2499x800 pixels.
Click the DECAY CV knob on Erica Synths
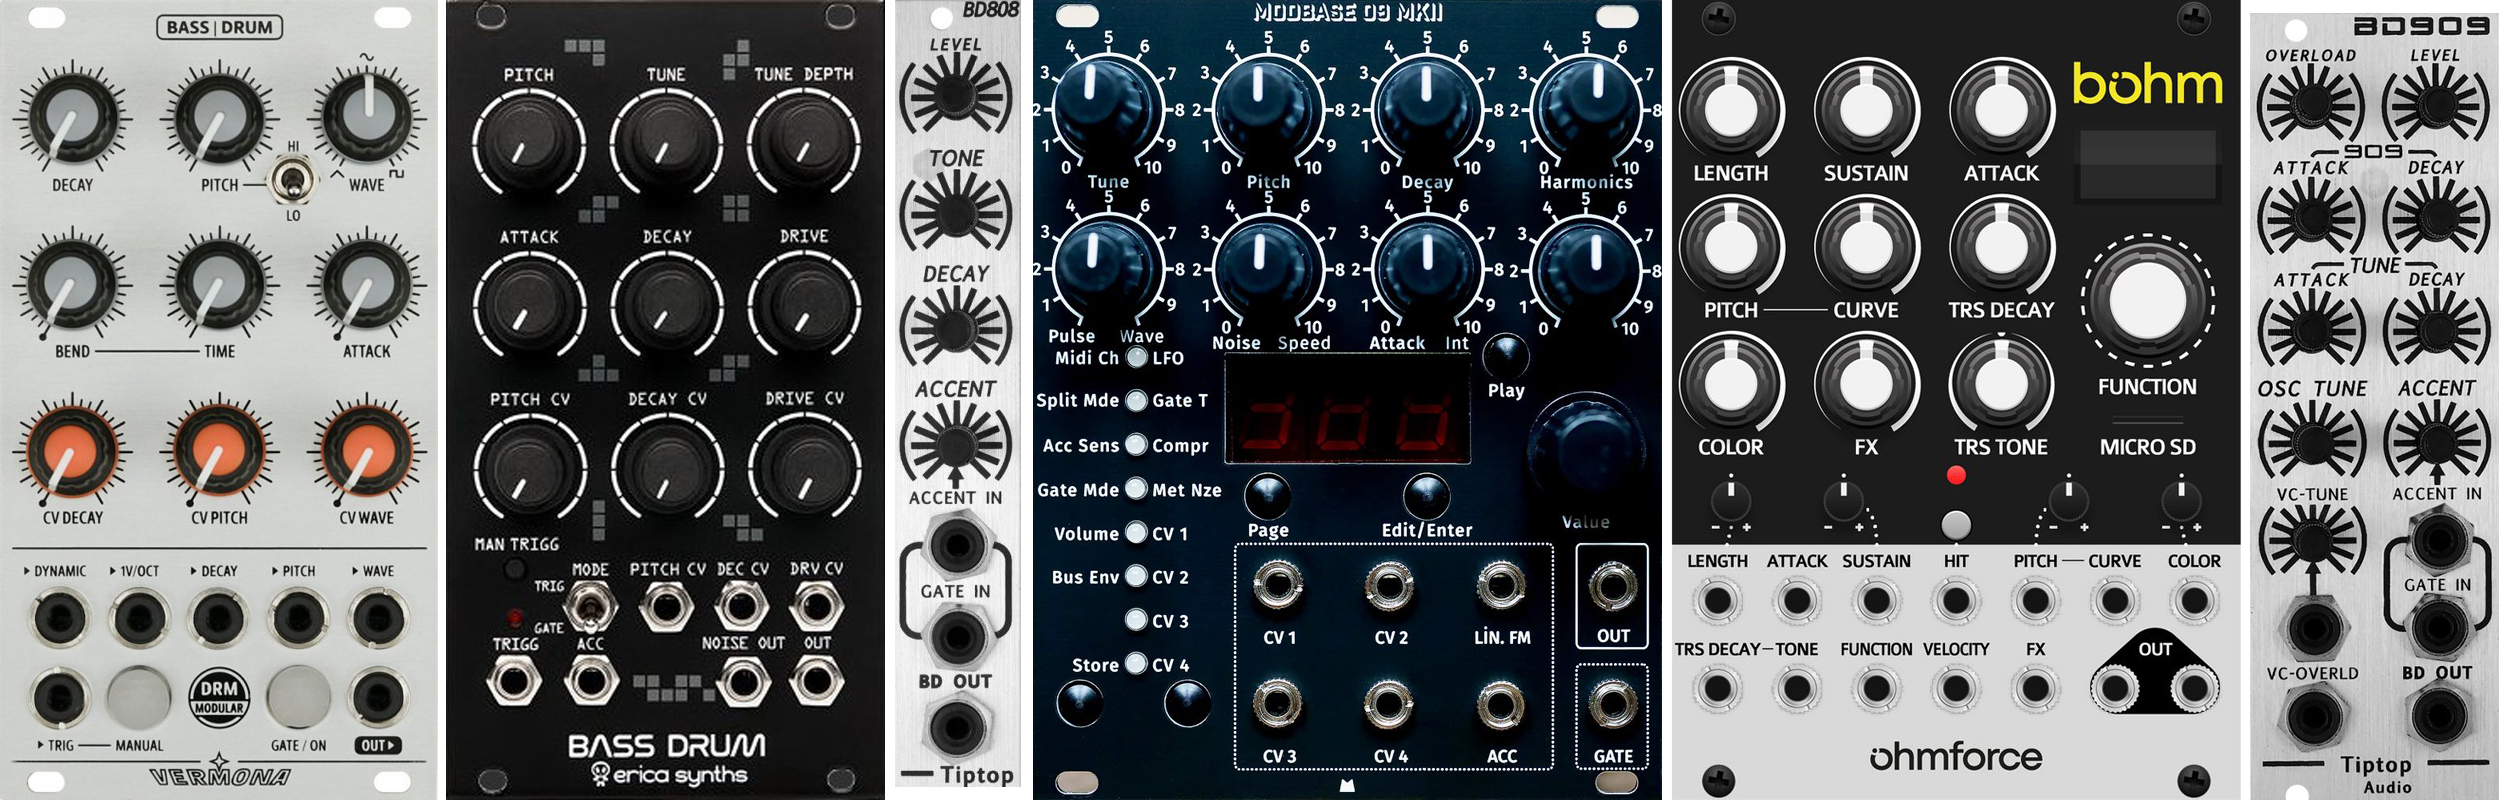666,470
